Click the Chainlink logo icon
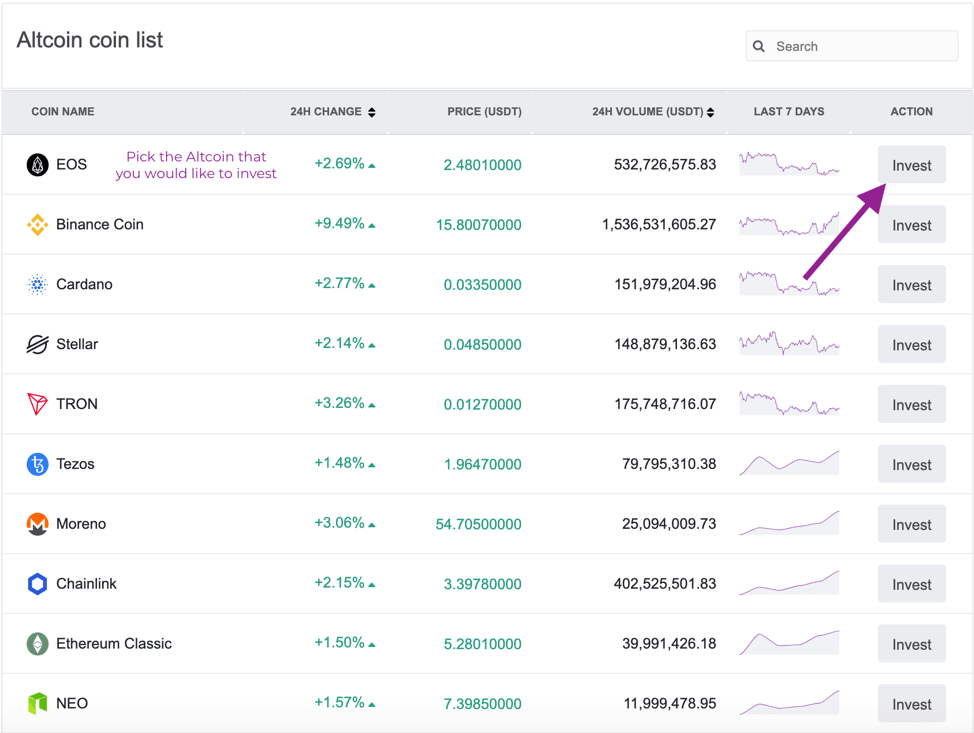The image size is (974, 733). pos(37,584)
